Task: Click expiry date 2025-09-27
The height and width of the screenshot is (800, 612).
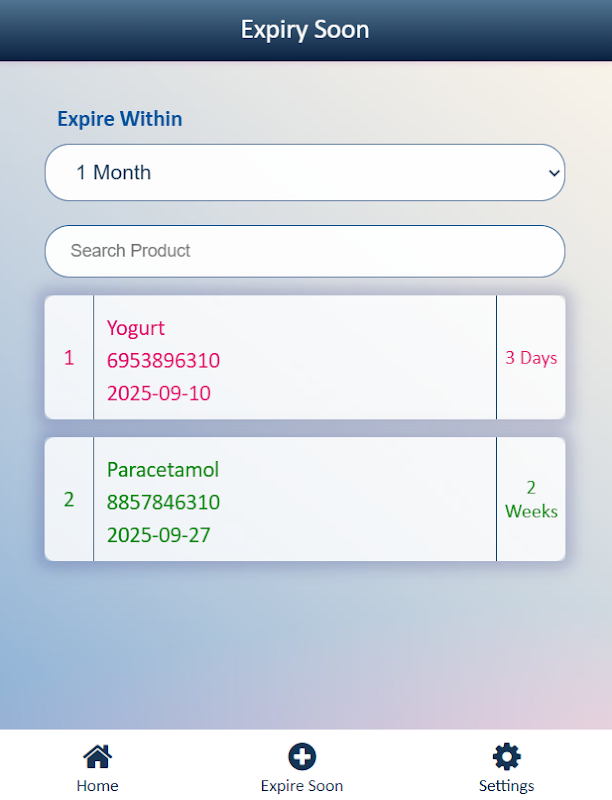Action: tap(159, 535)
